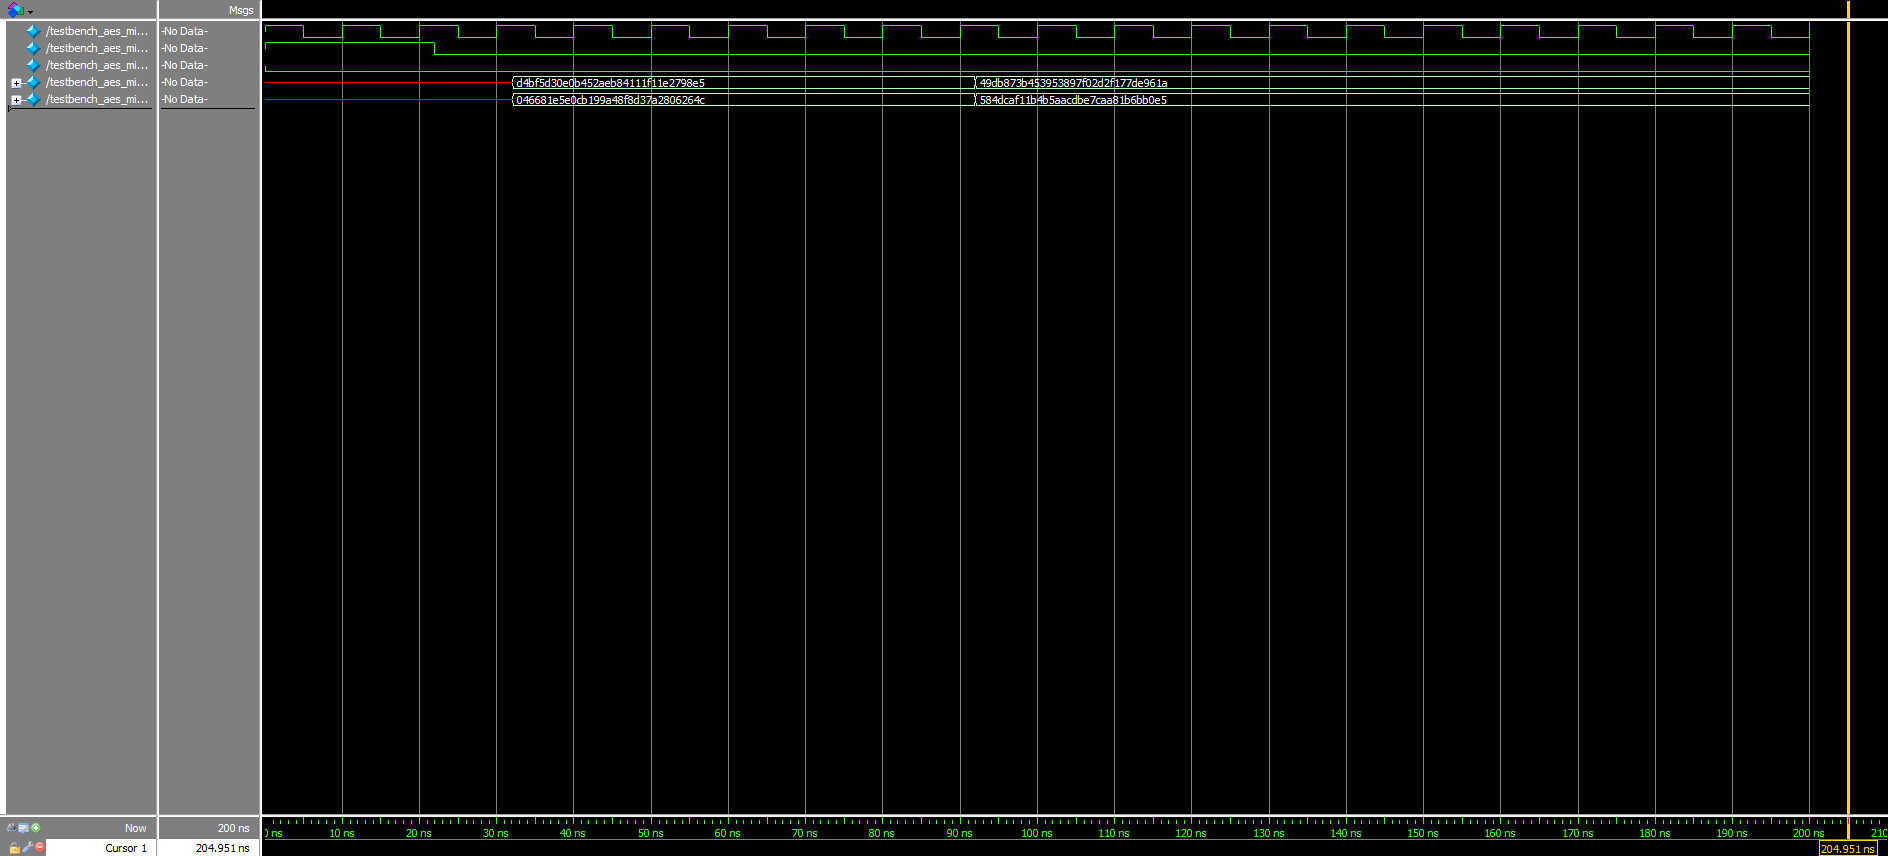The image size is (1888, 856).
Task: Toggle the cursor lock padlock icon
Action: pyautogui.click(x=14, y=848)
